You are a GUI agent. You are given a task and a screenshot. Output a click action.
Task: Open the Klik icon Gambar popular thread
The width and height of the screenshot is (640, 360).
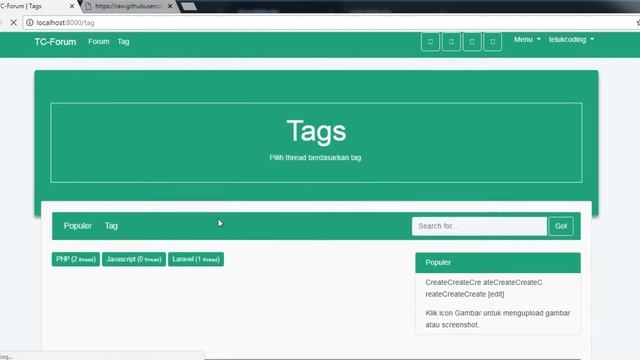coord(498,319)
